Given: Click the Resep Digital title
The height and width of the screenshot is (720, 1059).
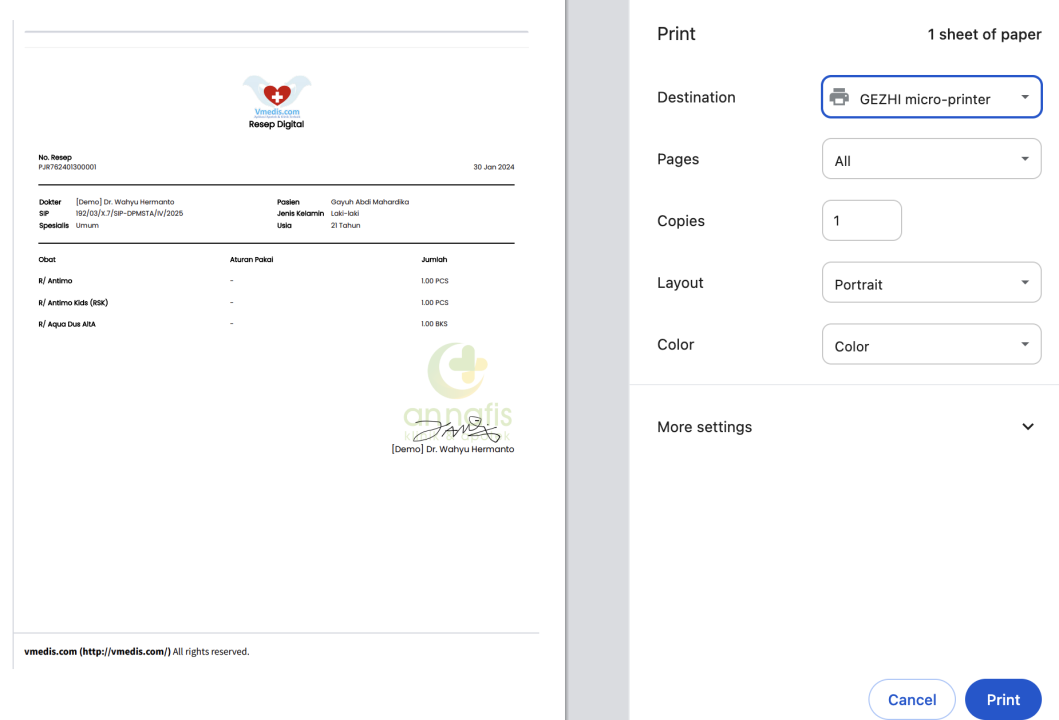Looking at the screenshot, I should tap(276, 125).
